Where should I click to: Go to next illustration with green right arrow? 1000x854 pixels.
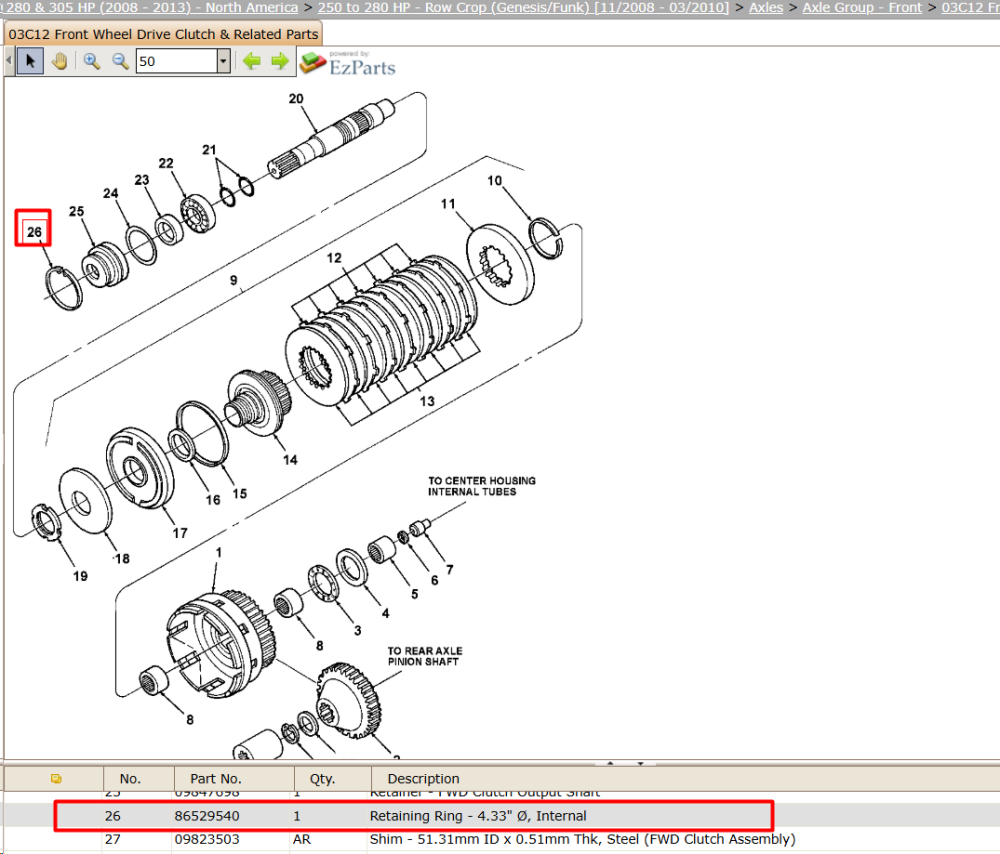[280, 61]
